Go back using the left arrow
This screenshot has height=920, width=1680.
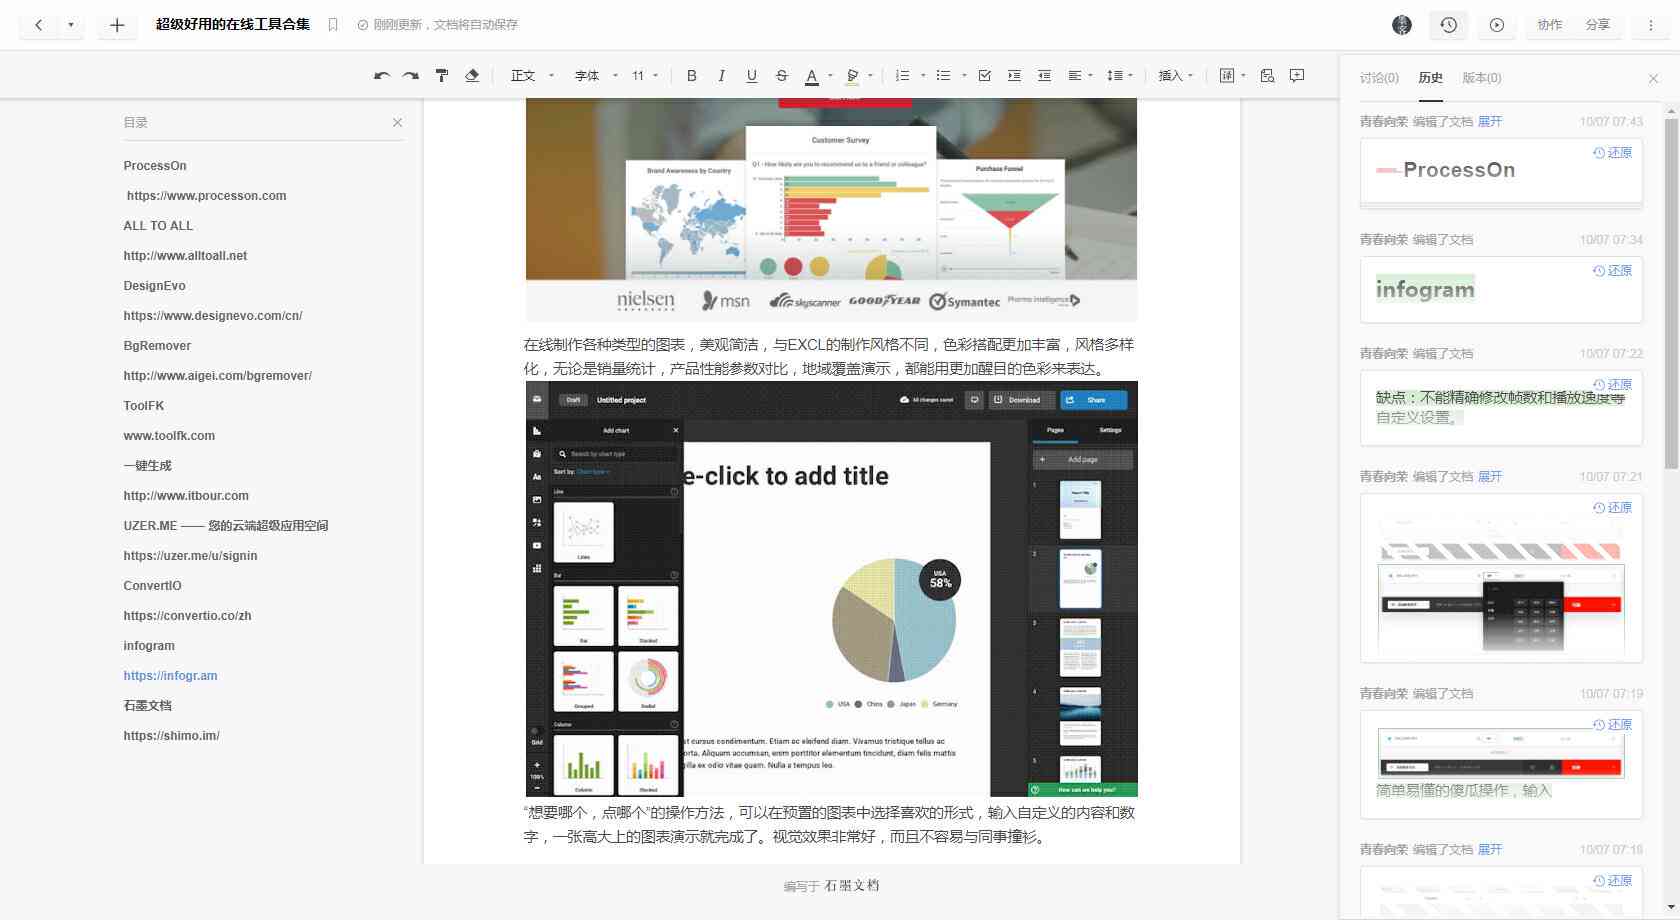pos(38,25)
